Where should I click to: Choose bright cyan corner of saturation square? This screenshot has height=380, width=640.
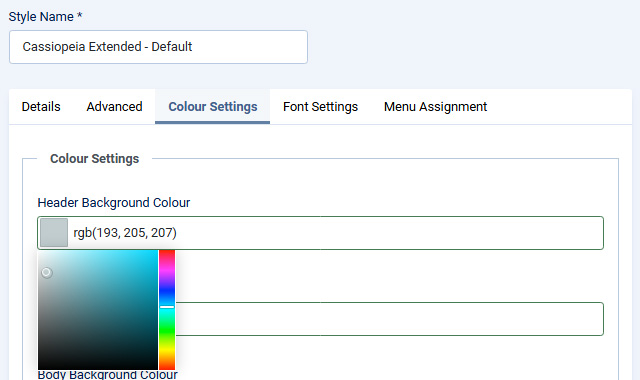tap(154, 254)
